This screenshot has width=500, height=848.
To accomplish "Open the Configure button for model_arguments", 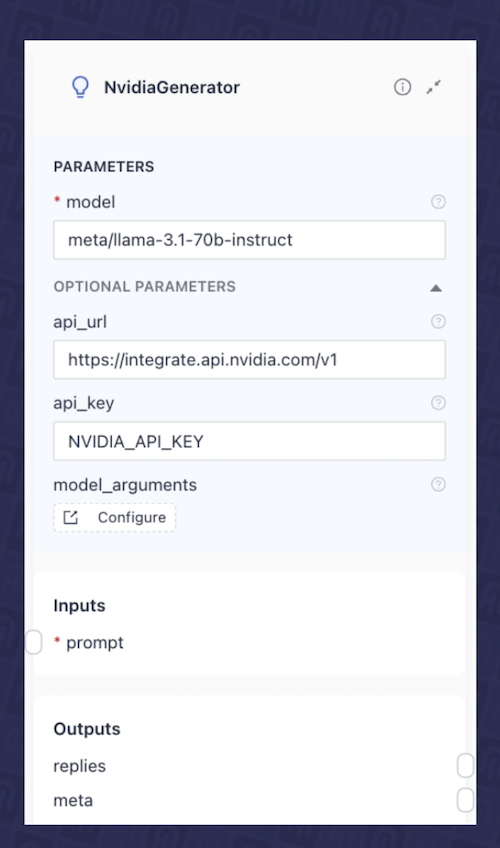I will [x=115, y=518].
